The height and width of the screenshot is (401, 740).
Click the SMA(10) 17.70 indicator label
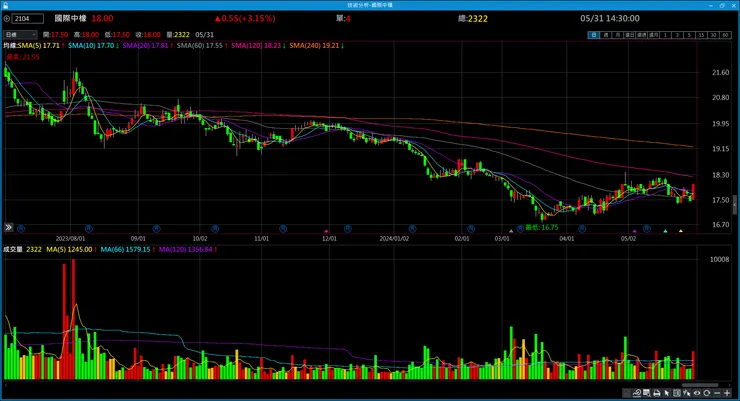click(x=91, y=45)
